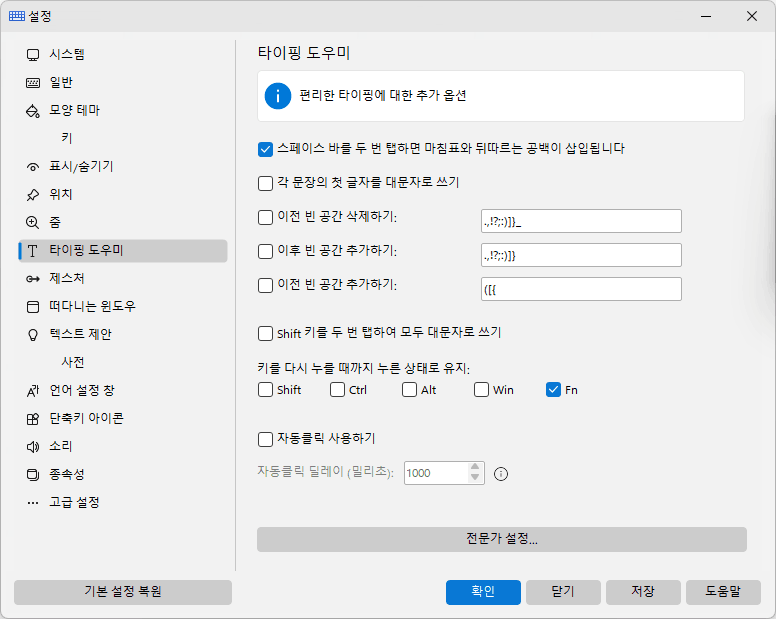
Task: Select 고급 설정 in sidebar
Action: tap(123, 503)
